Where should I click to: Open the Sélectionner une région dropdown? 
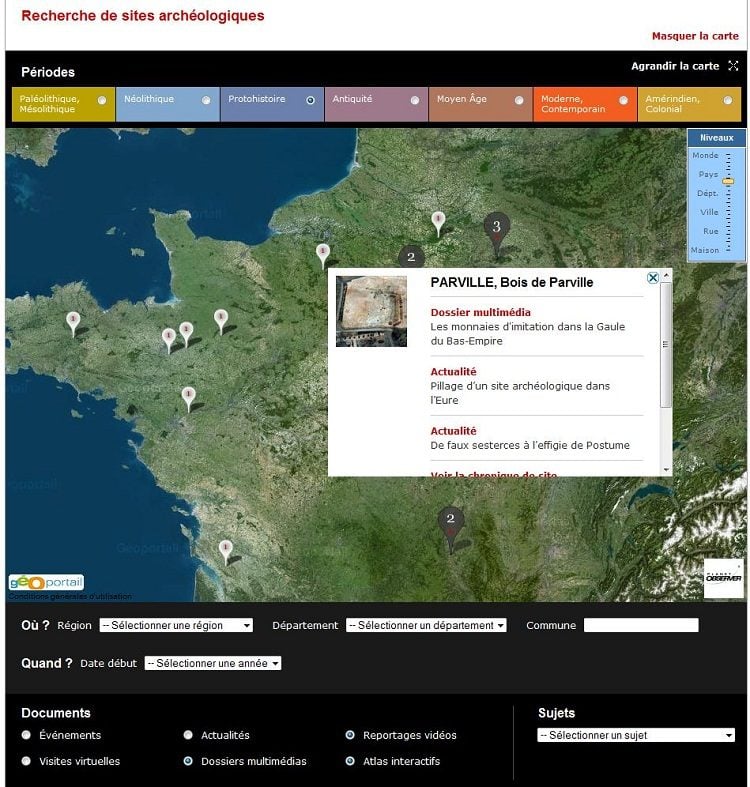(x=176, y=625)
